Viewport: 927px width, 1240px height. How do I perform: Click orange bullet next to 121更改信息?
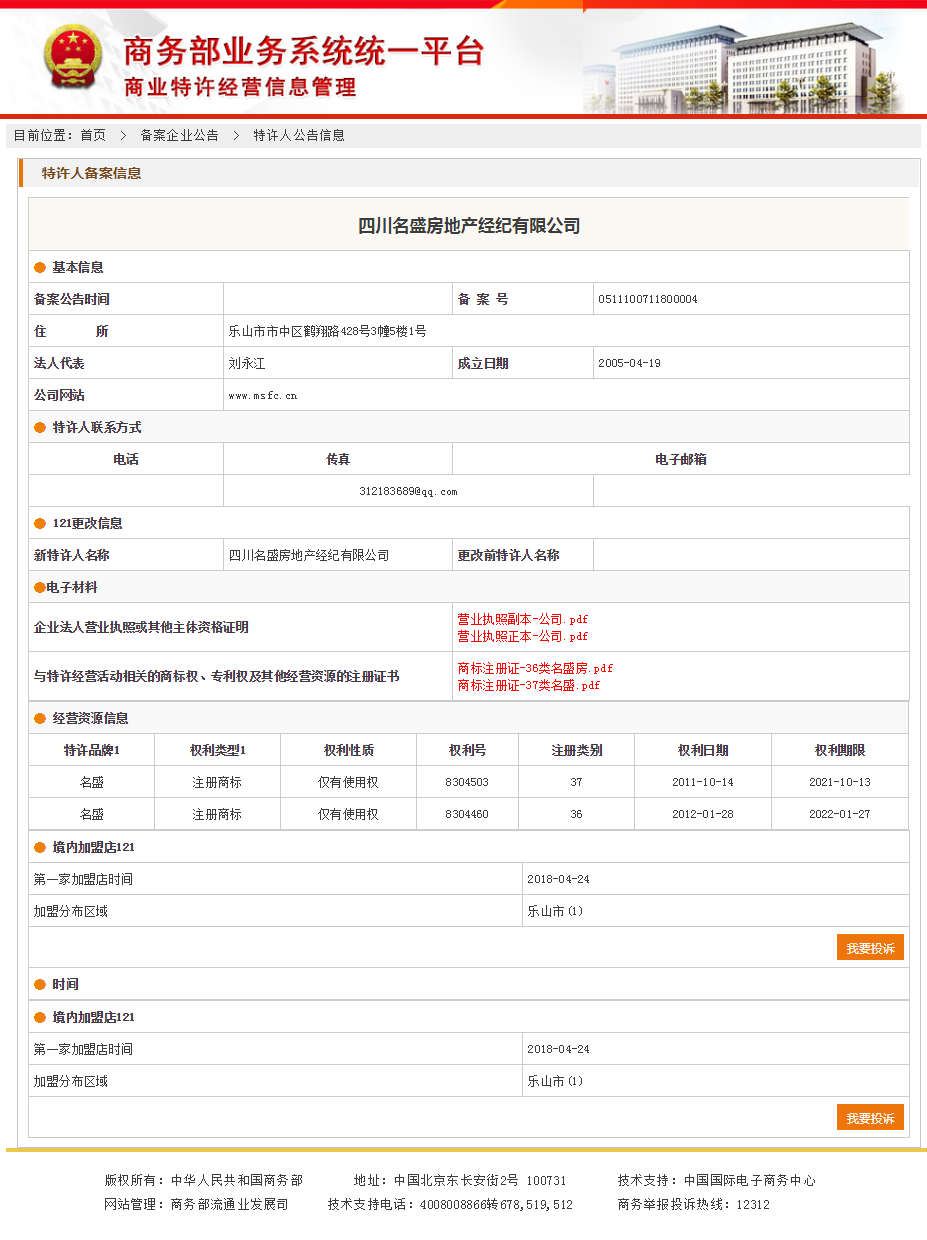tap(40, 523)
